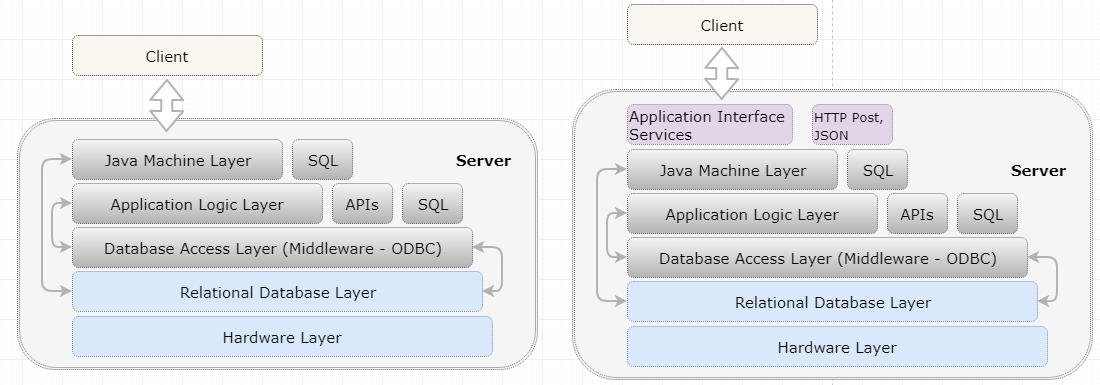Select left diagram's connector linking Application Logic to Database Access
Viewport: 1100px width, 385px height.
[x=53, y=224]
